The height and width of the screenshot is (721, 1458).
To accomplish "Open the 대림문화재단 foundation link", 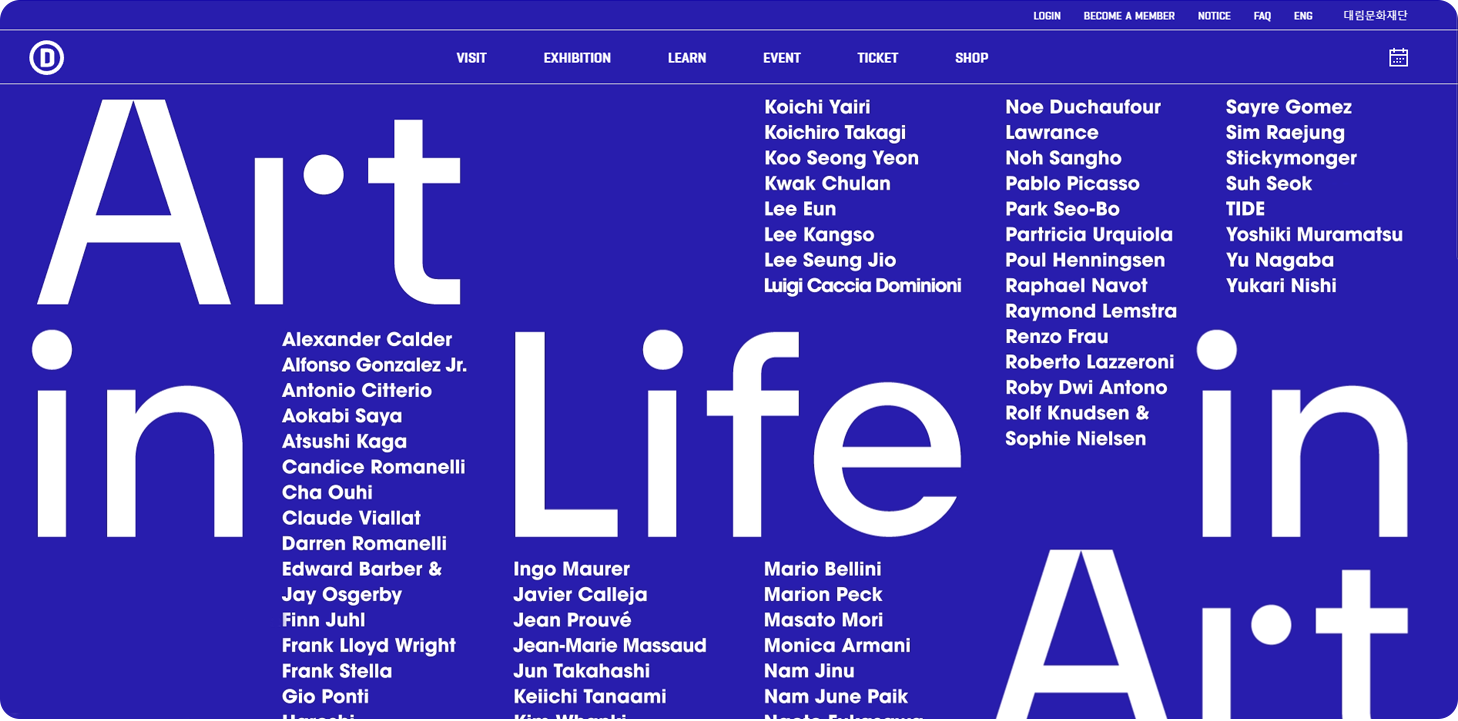I will (x=1375, y=16).
